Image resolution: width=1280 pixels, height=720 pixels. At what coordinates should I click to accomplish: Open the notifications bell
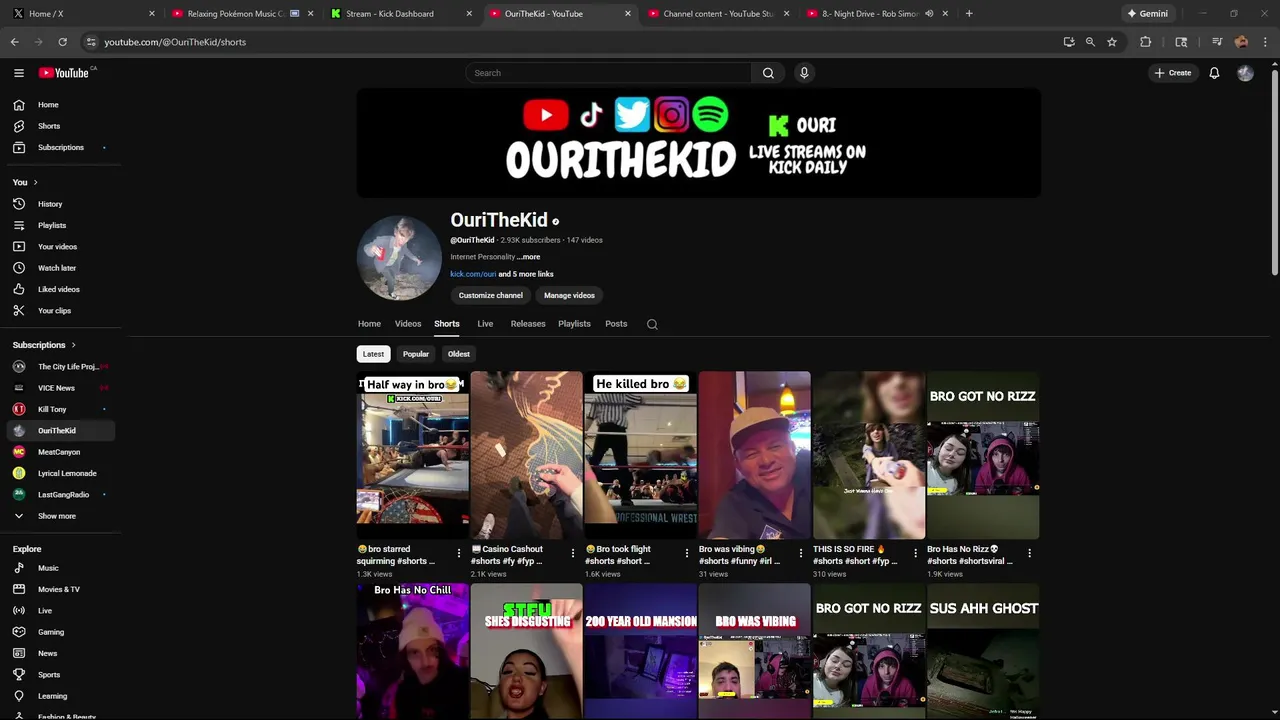[1214, 73]
